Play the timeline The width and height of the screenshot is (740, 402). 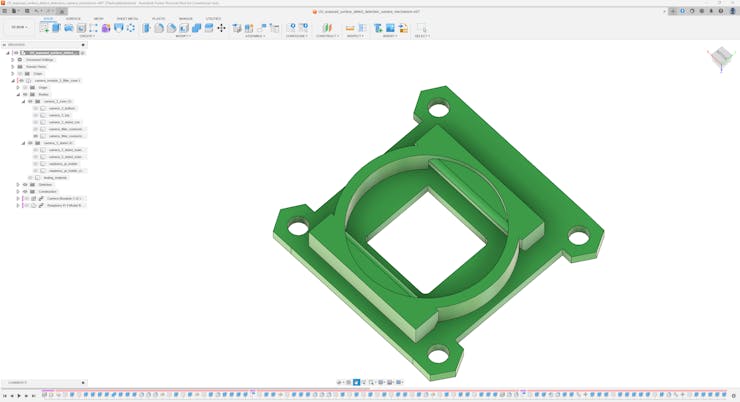19,396
